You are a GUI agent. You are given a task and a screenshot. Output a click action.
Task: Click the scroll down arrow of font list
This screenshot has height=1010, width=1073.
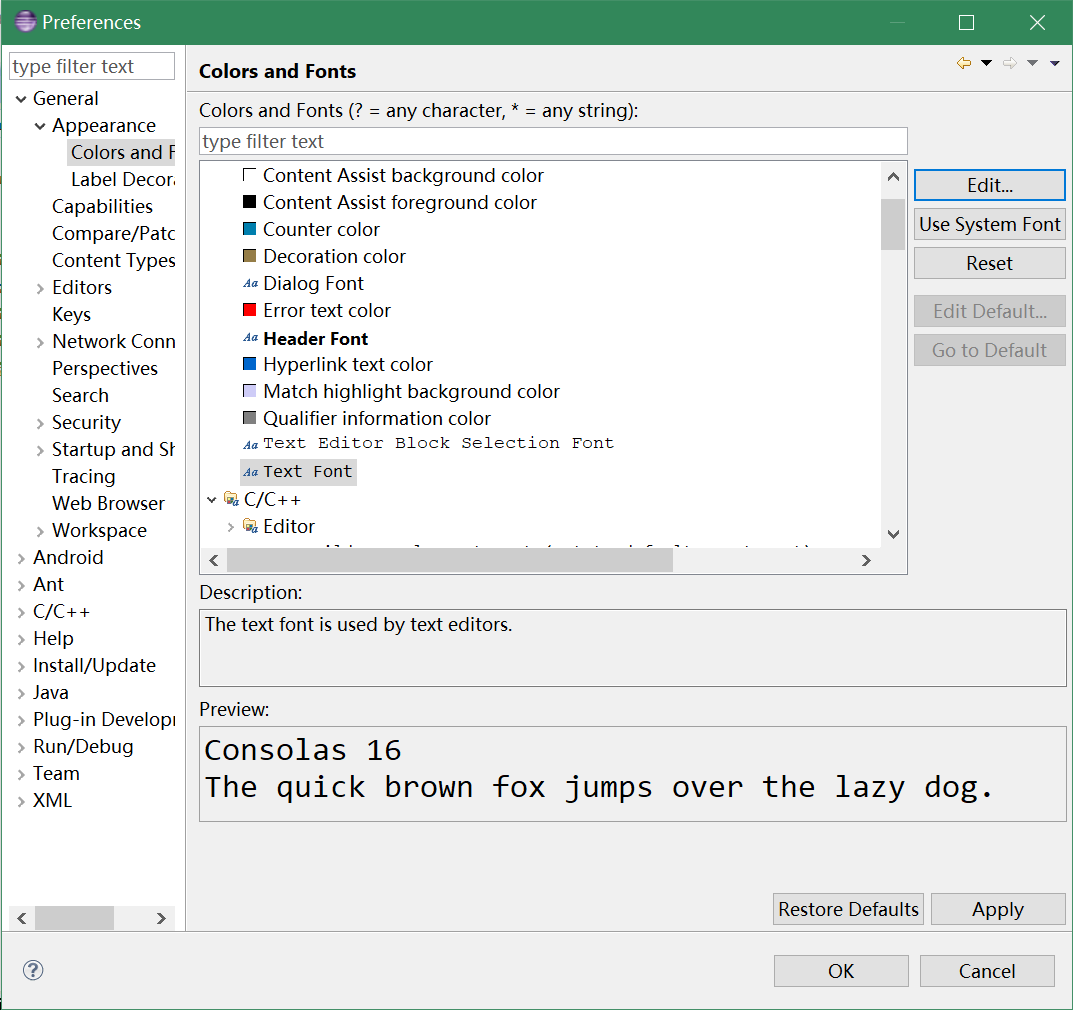click(x=893, y=535)
